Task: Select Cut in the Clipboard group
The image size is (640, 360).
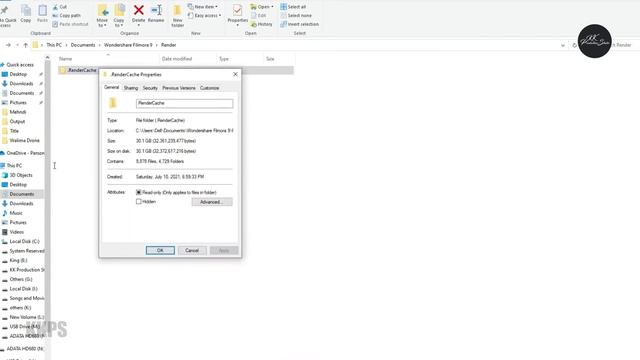Action: [60, 7]
